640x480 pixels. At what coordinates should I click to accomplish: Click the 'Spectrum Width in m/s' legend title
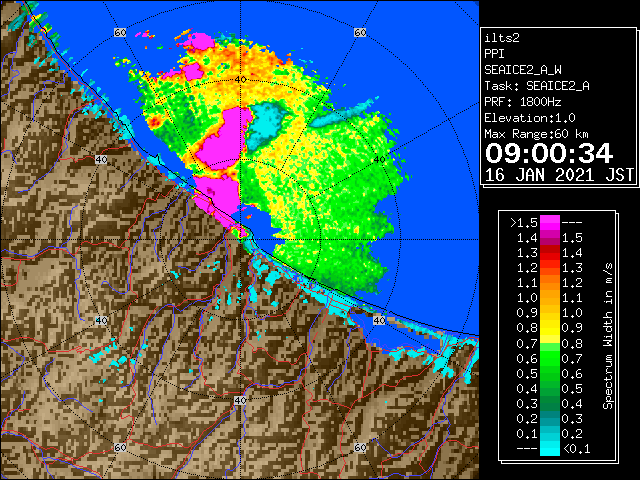click(607, 336)
